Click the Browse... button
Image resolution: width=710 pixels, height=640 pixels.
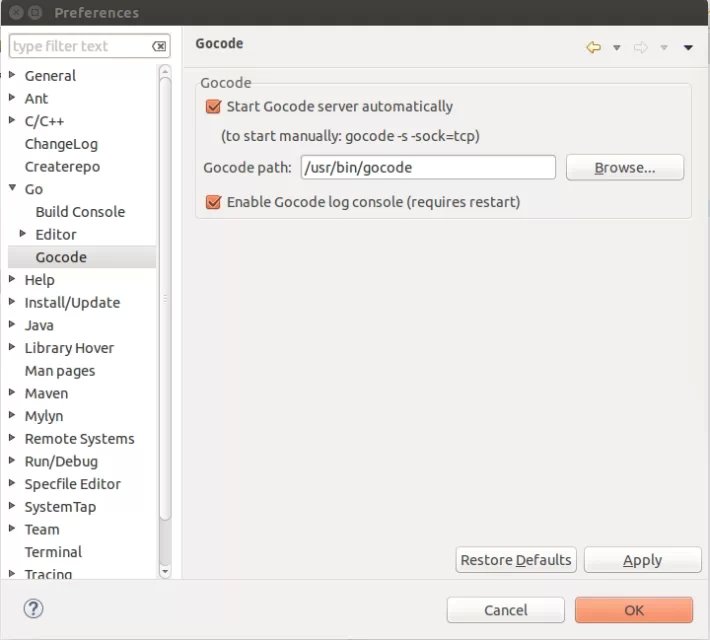click(x=625, y=168)
